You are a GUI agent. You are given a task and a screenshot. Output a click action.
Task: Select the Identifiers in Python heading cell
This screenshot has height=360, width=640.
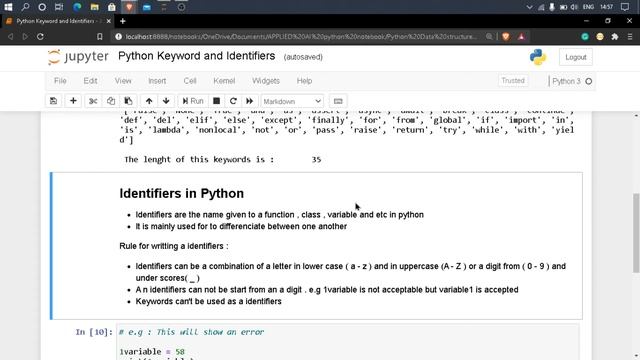pyautogui.click(x=182, y=193)
